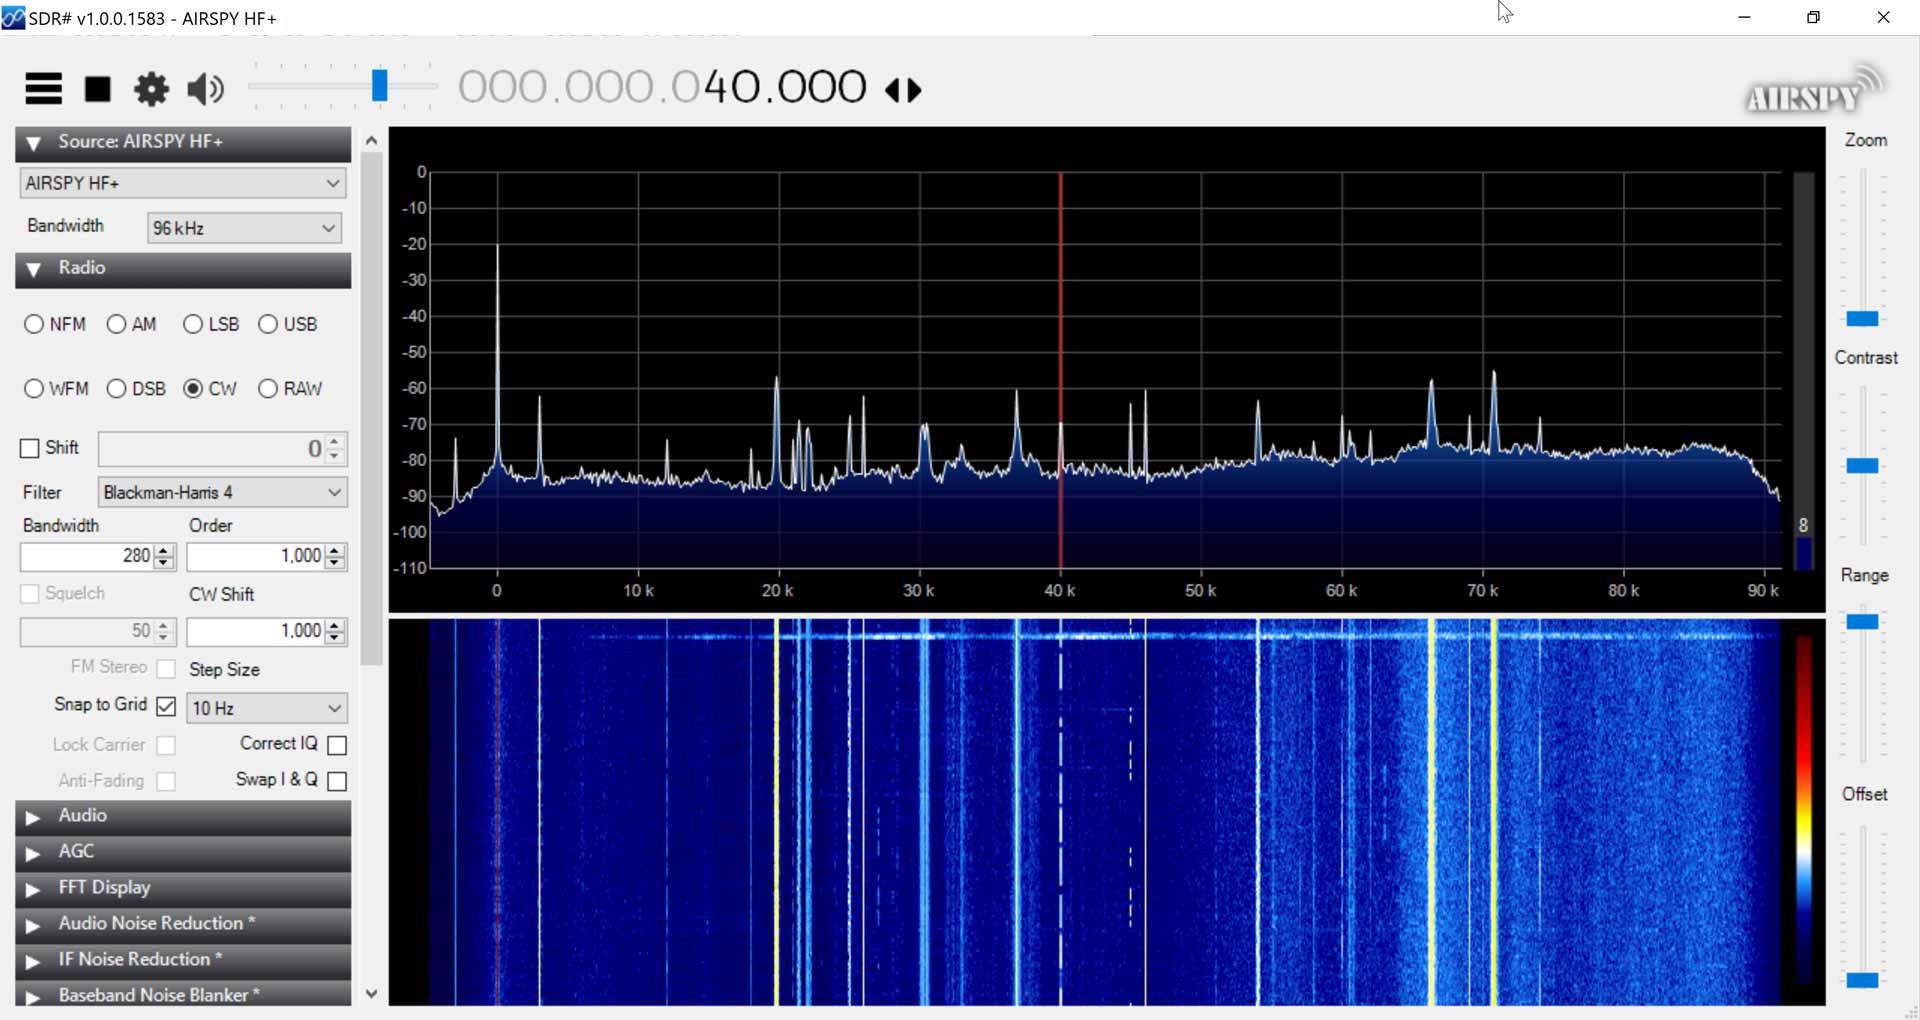1920x1020 pixels.
Task: Disable Snap to Grid
Action: click(167, 706)
